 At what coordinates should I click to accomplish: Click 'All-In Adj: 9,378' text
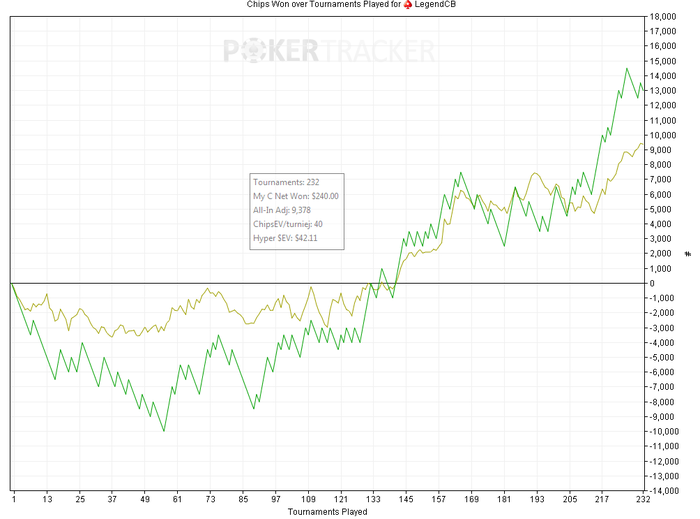(x=282, y=210)
